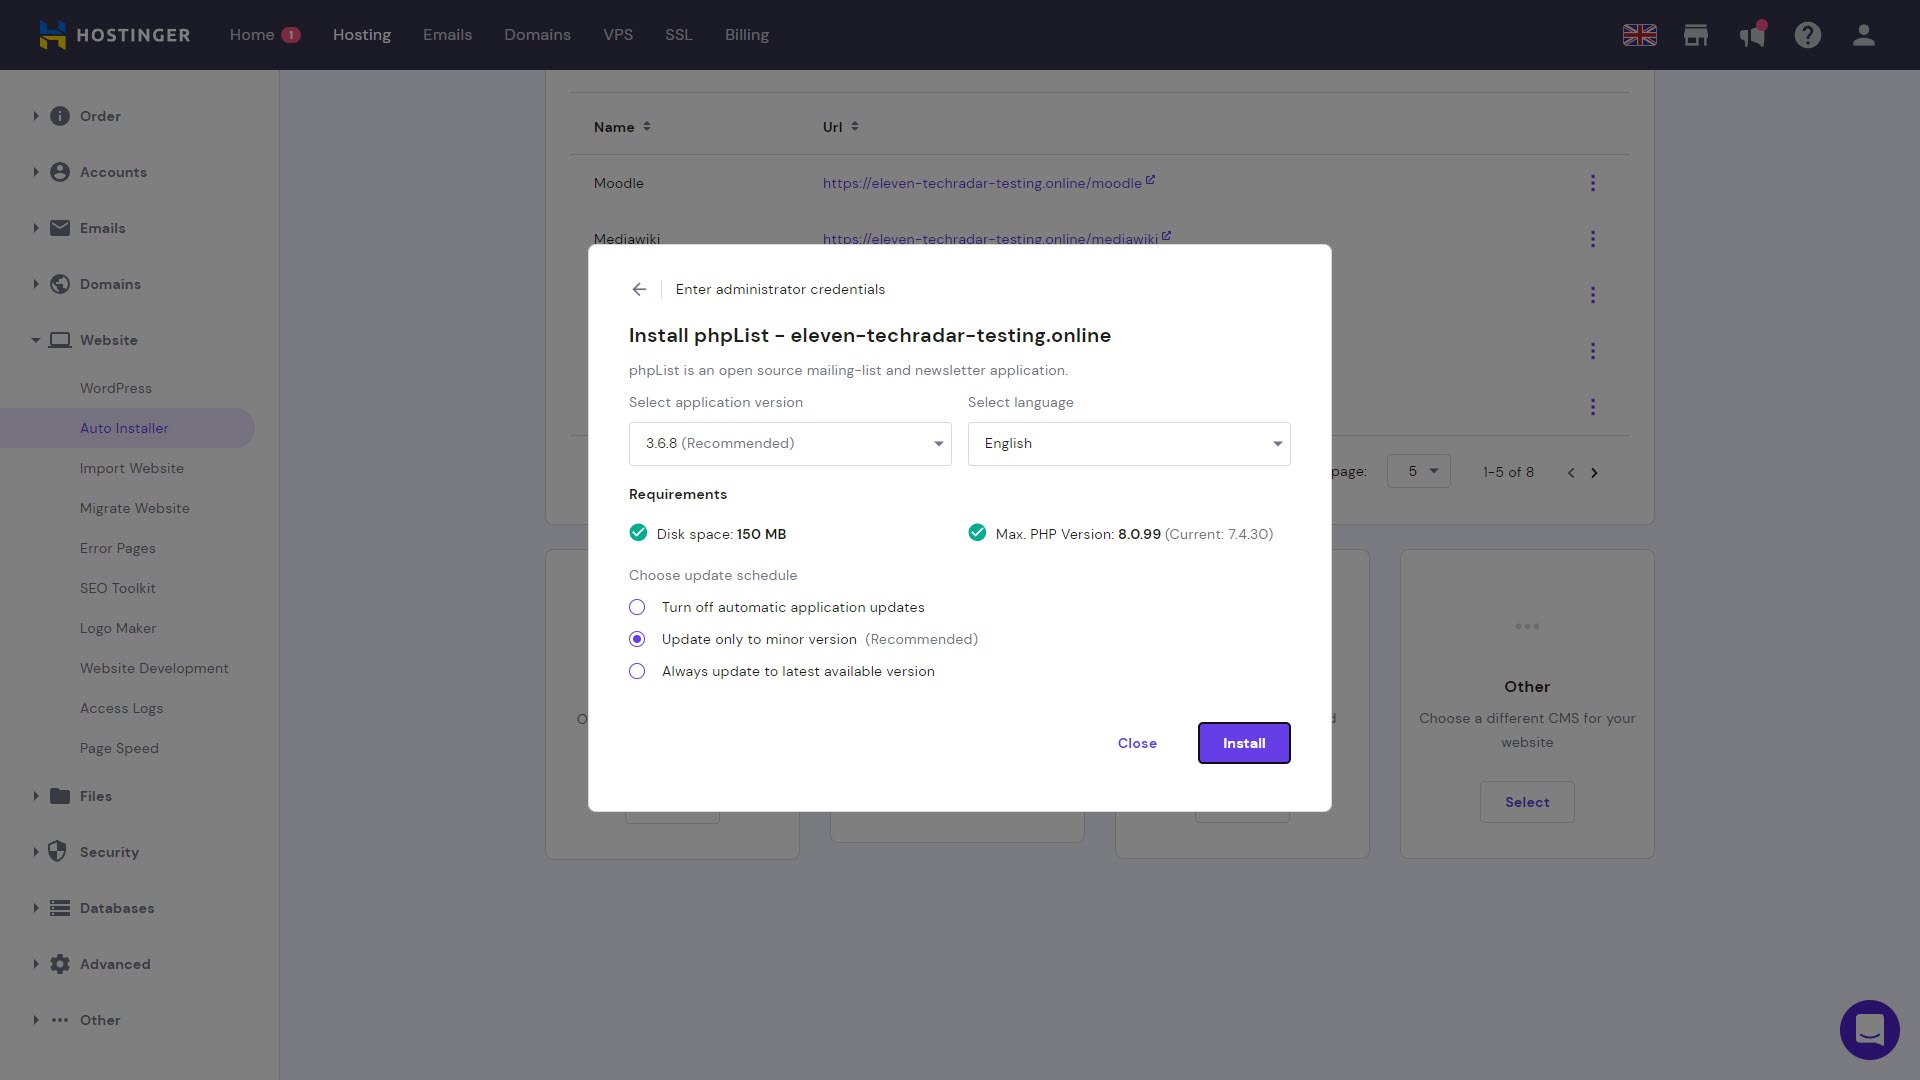Screen dimensions: 1920x1080
Task: Select Update only to minor version
Action: pyautogui.click(x=637, y=639)
